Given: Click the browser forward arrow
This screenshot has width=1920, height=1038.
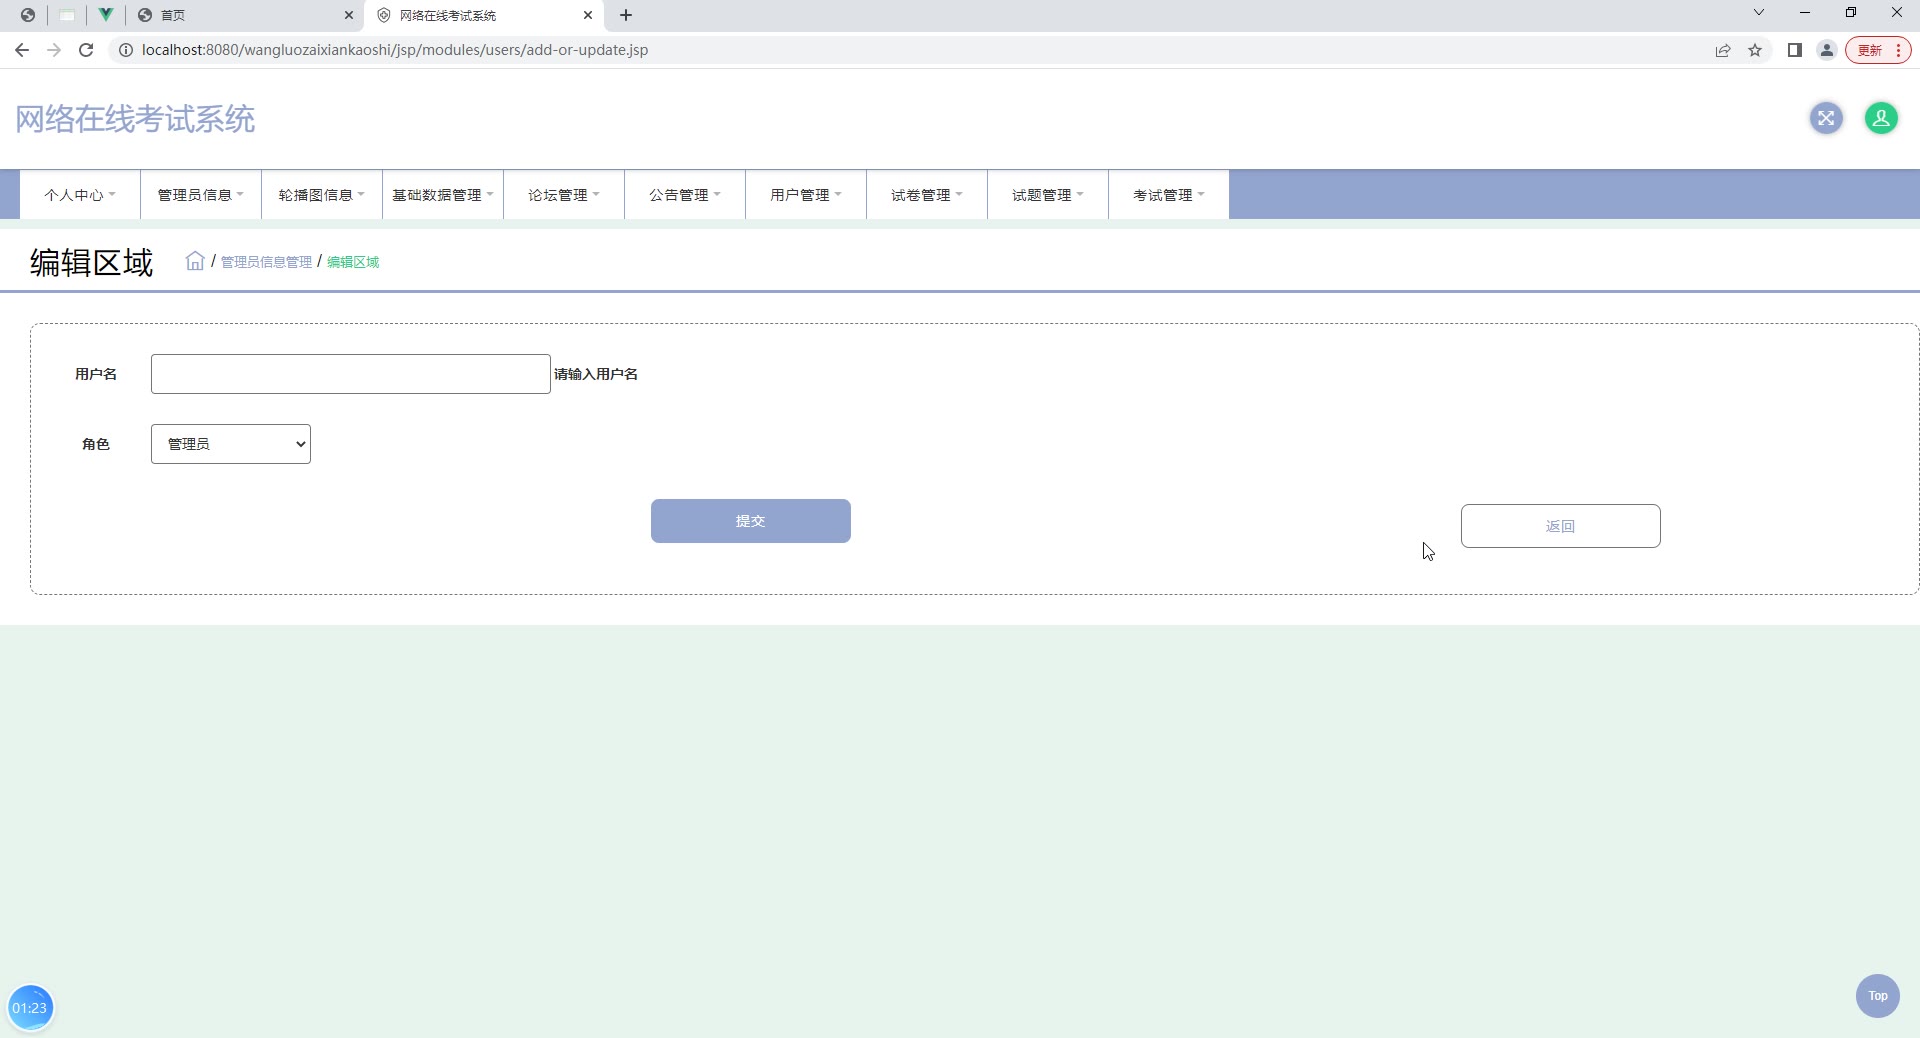Looking at the screenshot, I should click(x=54, y=50).
